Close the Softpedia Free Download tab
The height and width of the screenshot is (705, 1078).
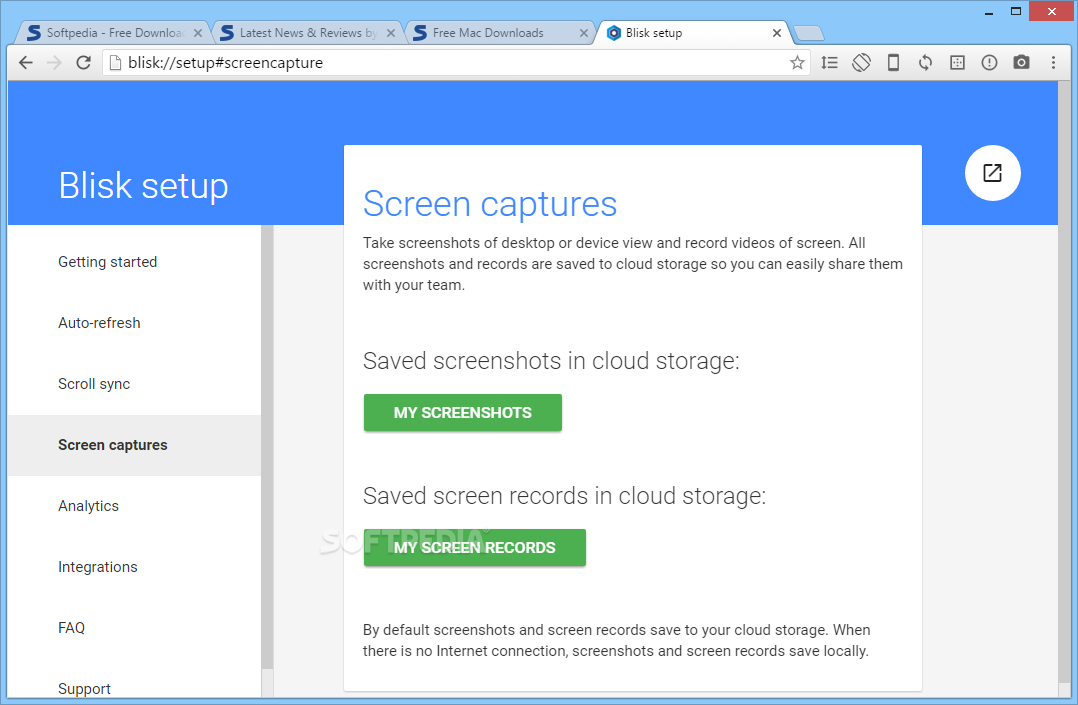pos(198,33)
